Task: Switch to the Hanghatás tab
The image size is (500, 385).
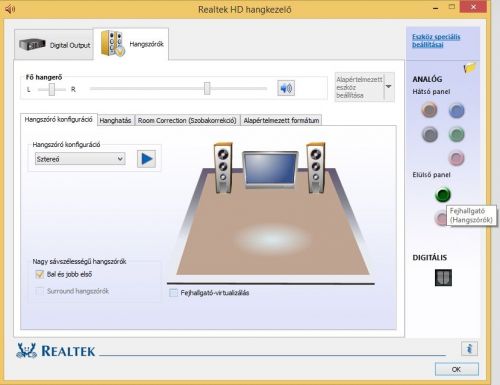Action: tap(115, 120)
